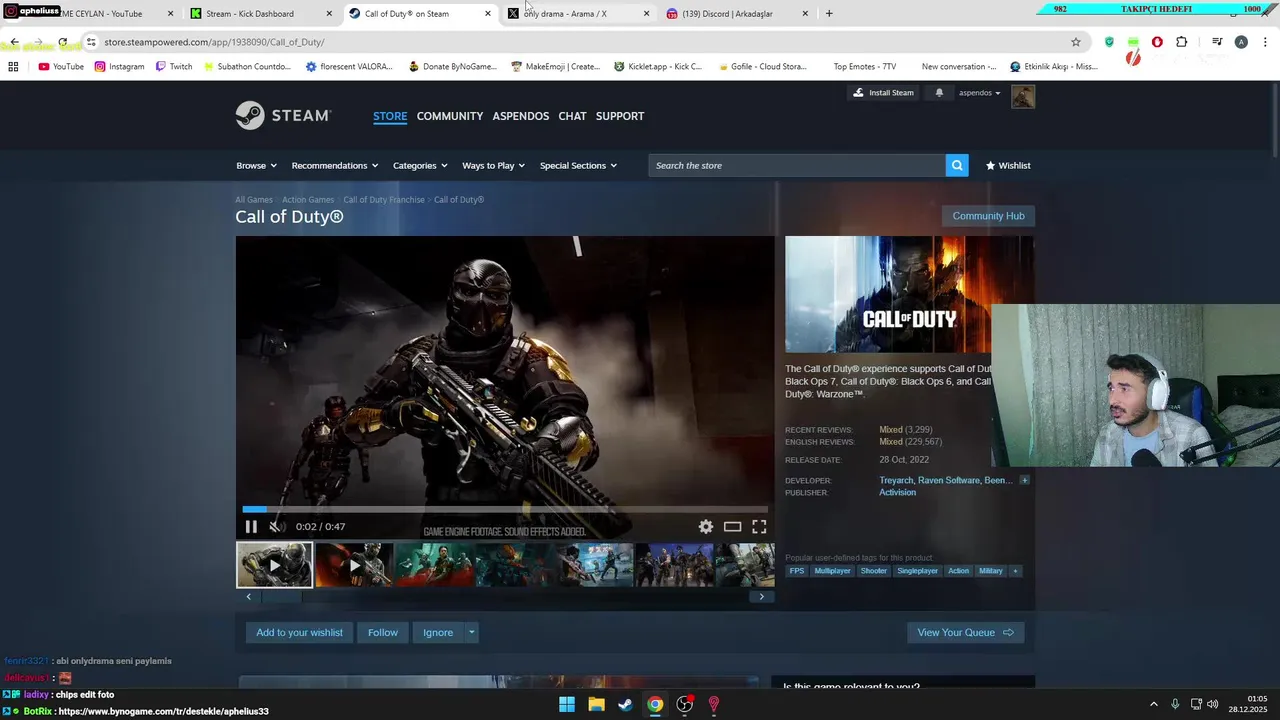Open the Steam profile avatar

point(1023,96)
